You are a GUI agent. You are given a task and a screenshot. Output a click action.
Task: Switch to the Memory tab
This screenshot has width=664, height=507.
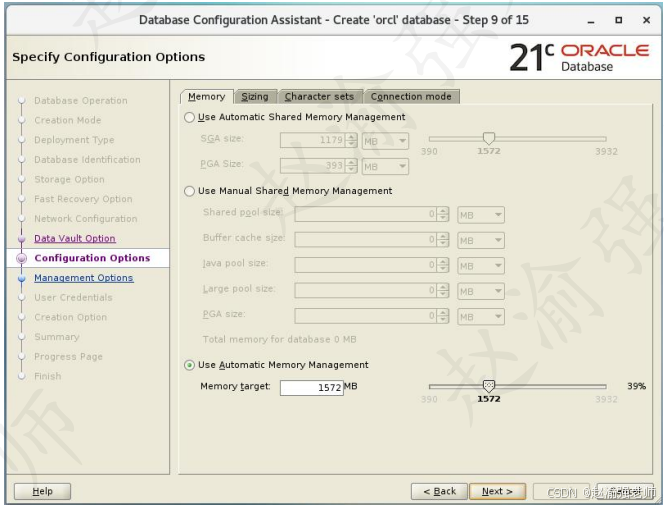tap(207, 97)
